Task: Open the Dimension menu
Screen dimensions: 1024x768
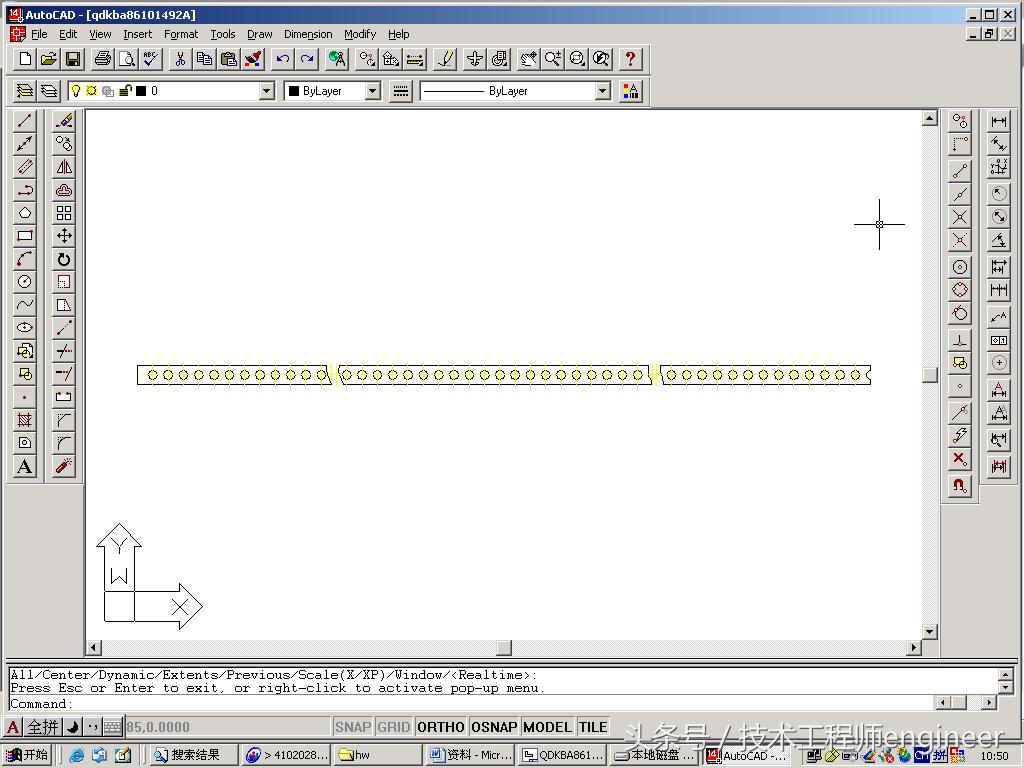Action: pos(308,34)
